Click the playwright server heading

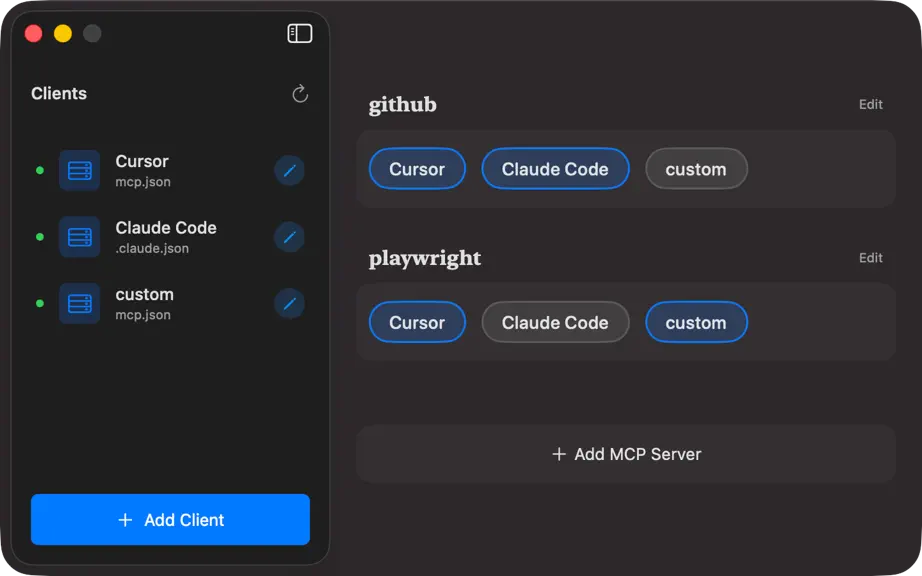[x=425, y=259]
